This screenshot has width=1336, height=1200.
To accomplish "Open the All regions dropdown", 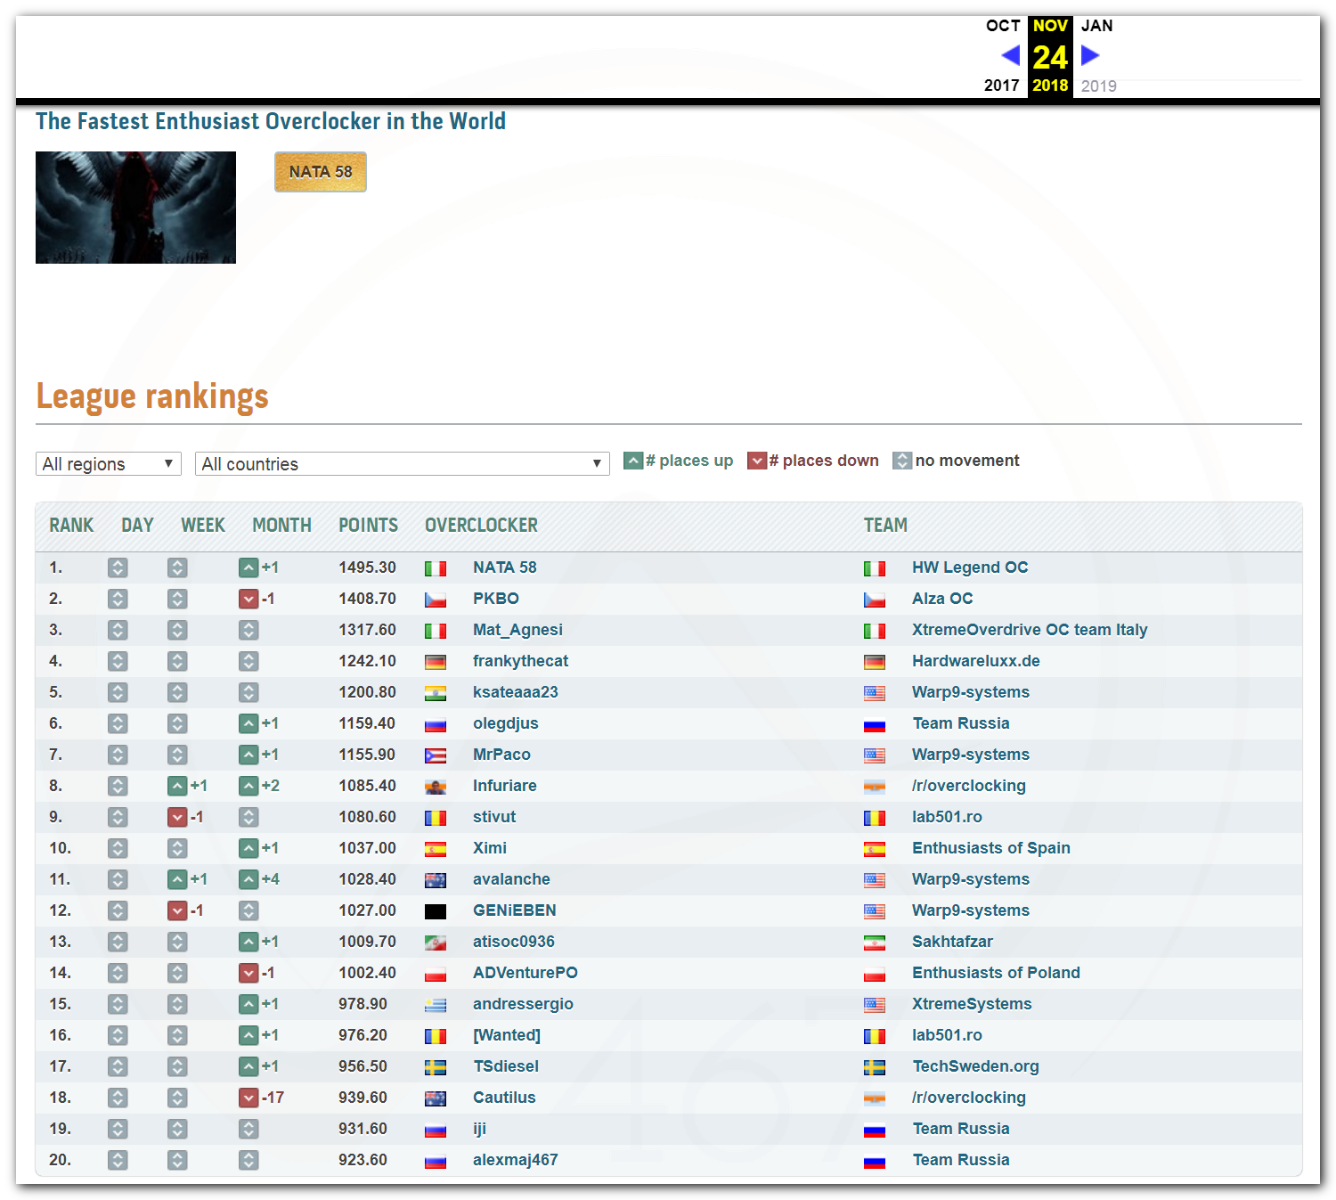I will pos(108,464).
